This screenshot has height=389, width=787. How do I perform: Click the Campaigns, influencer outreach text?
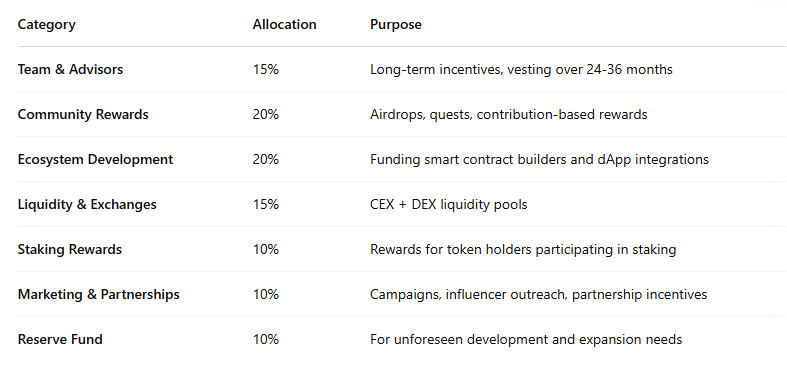tap(469, 295)
